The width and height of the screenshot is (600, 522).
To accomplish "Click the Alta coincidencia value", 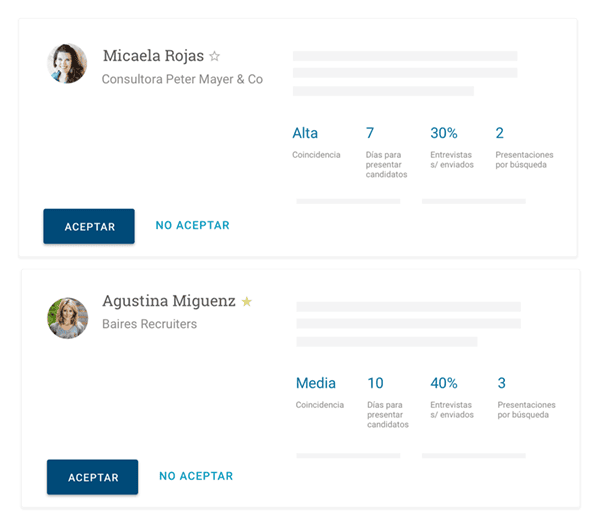I will tap(305, 133).
